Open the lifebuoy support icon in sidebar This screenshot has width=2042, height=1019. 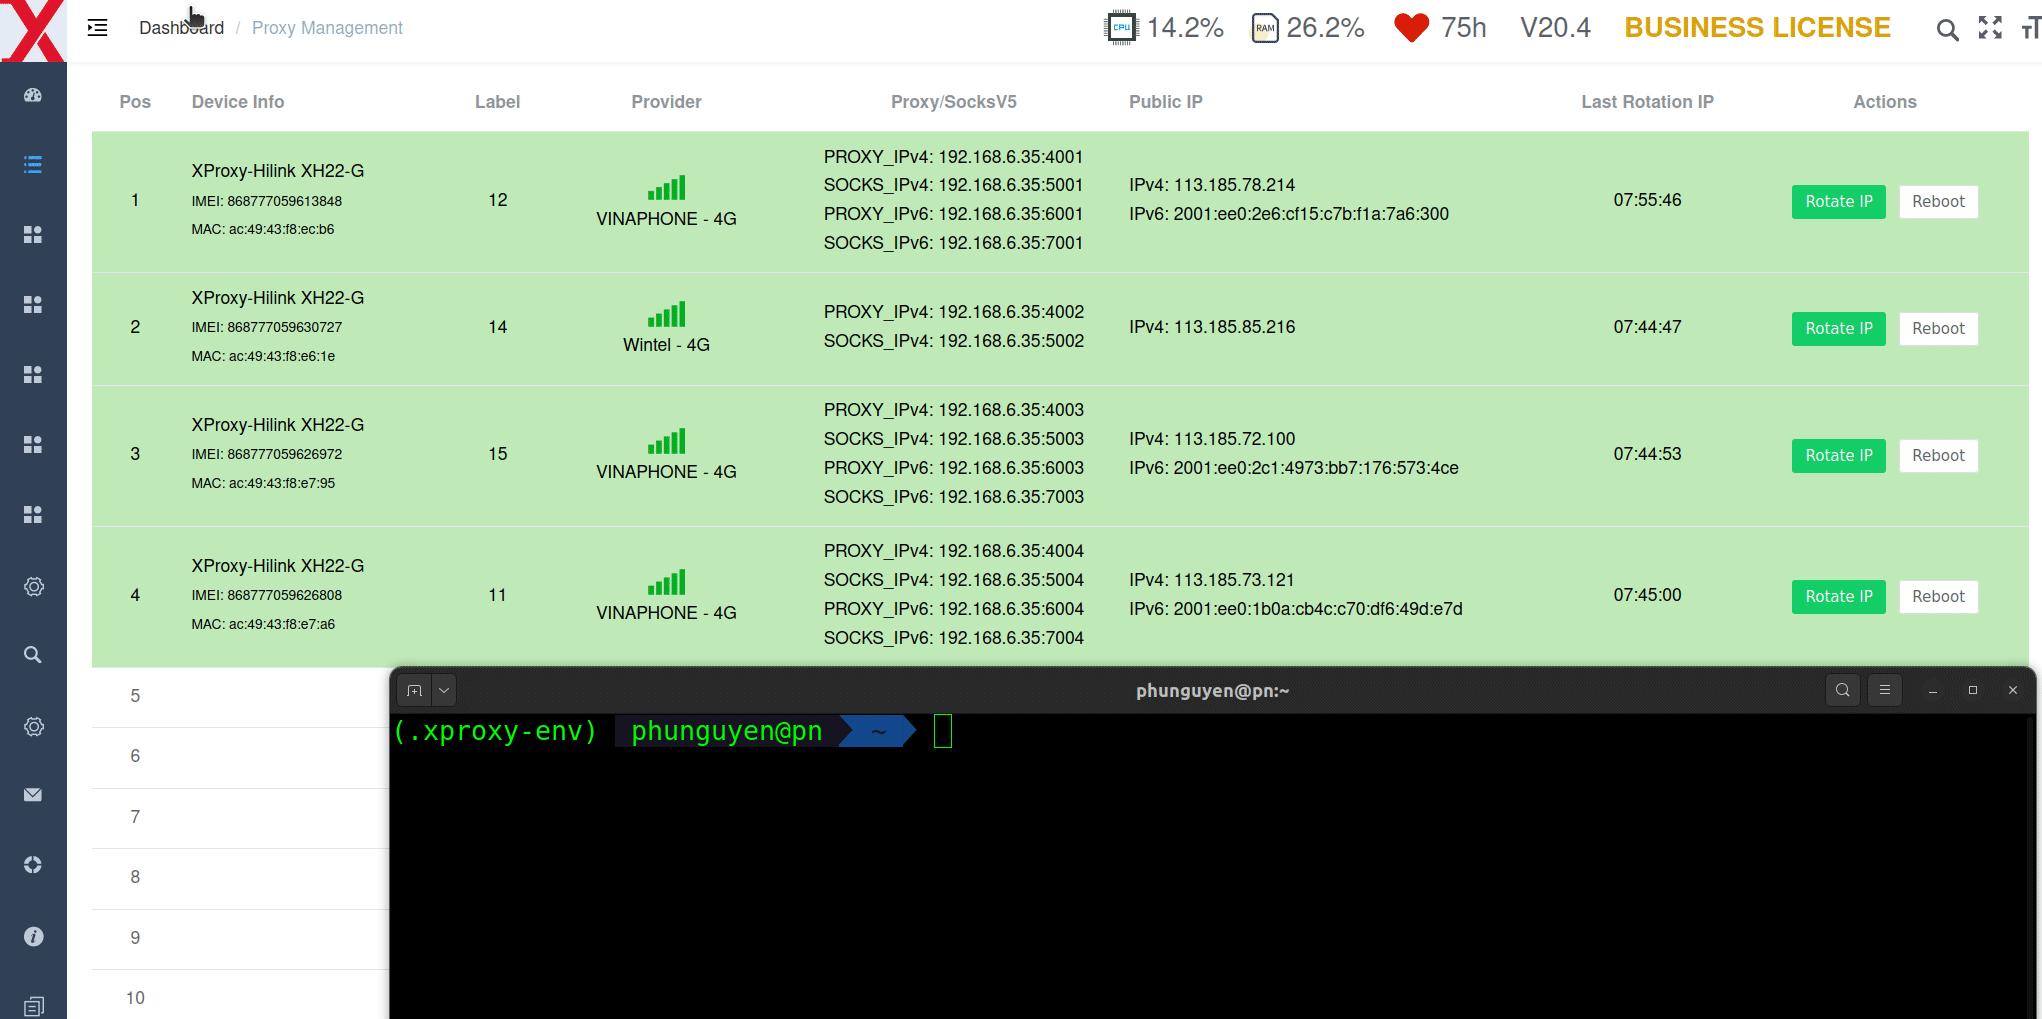33,865
